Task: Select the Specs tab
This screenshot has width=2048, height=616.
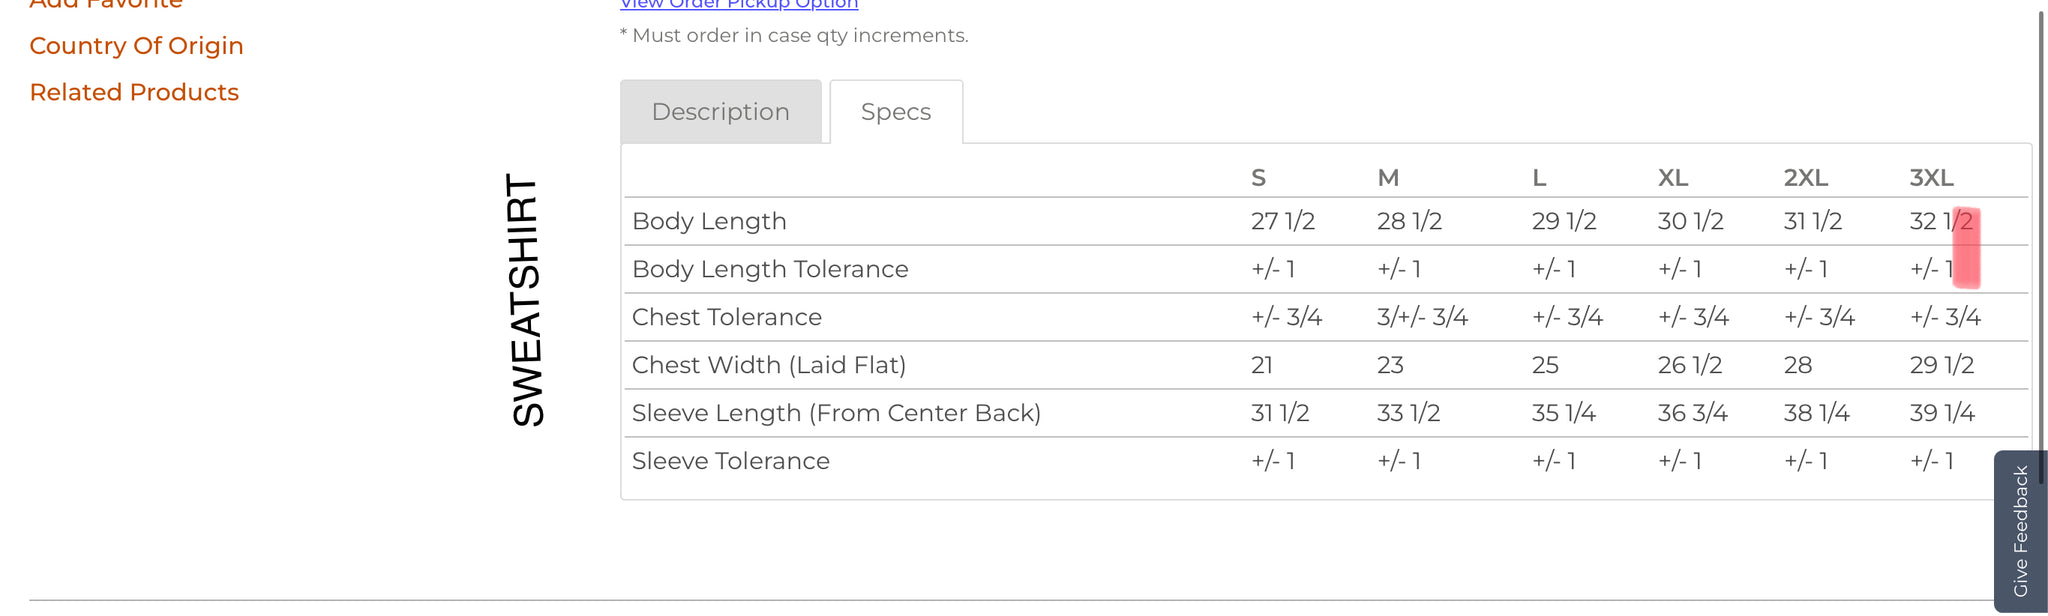Action: (896, 112)
